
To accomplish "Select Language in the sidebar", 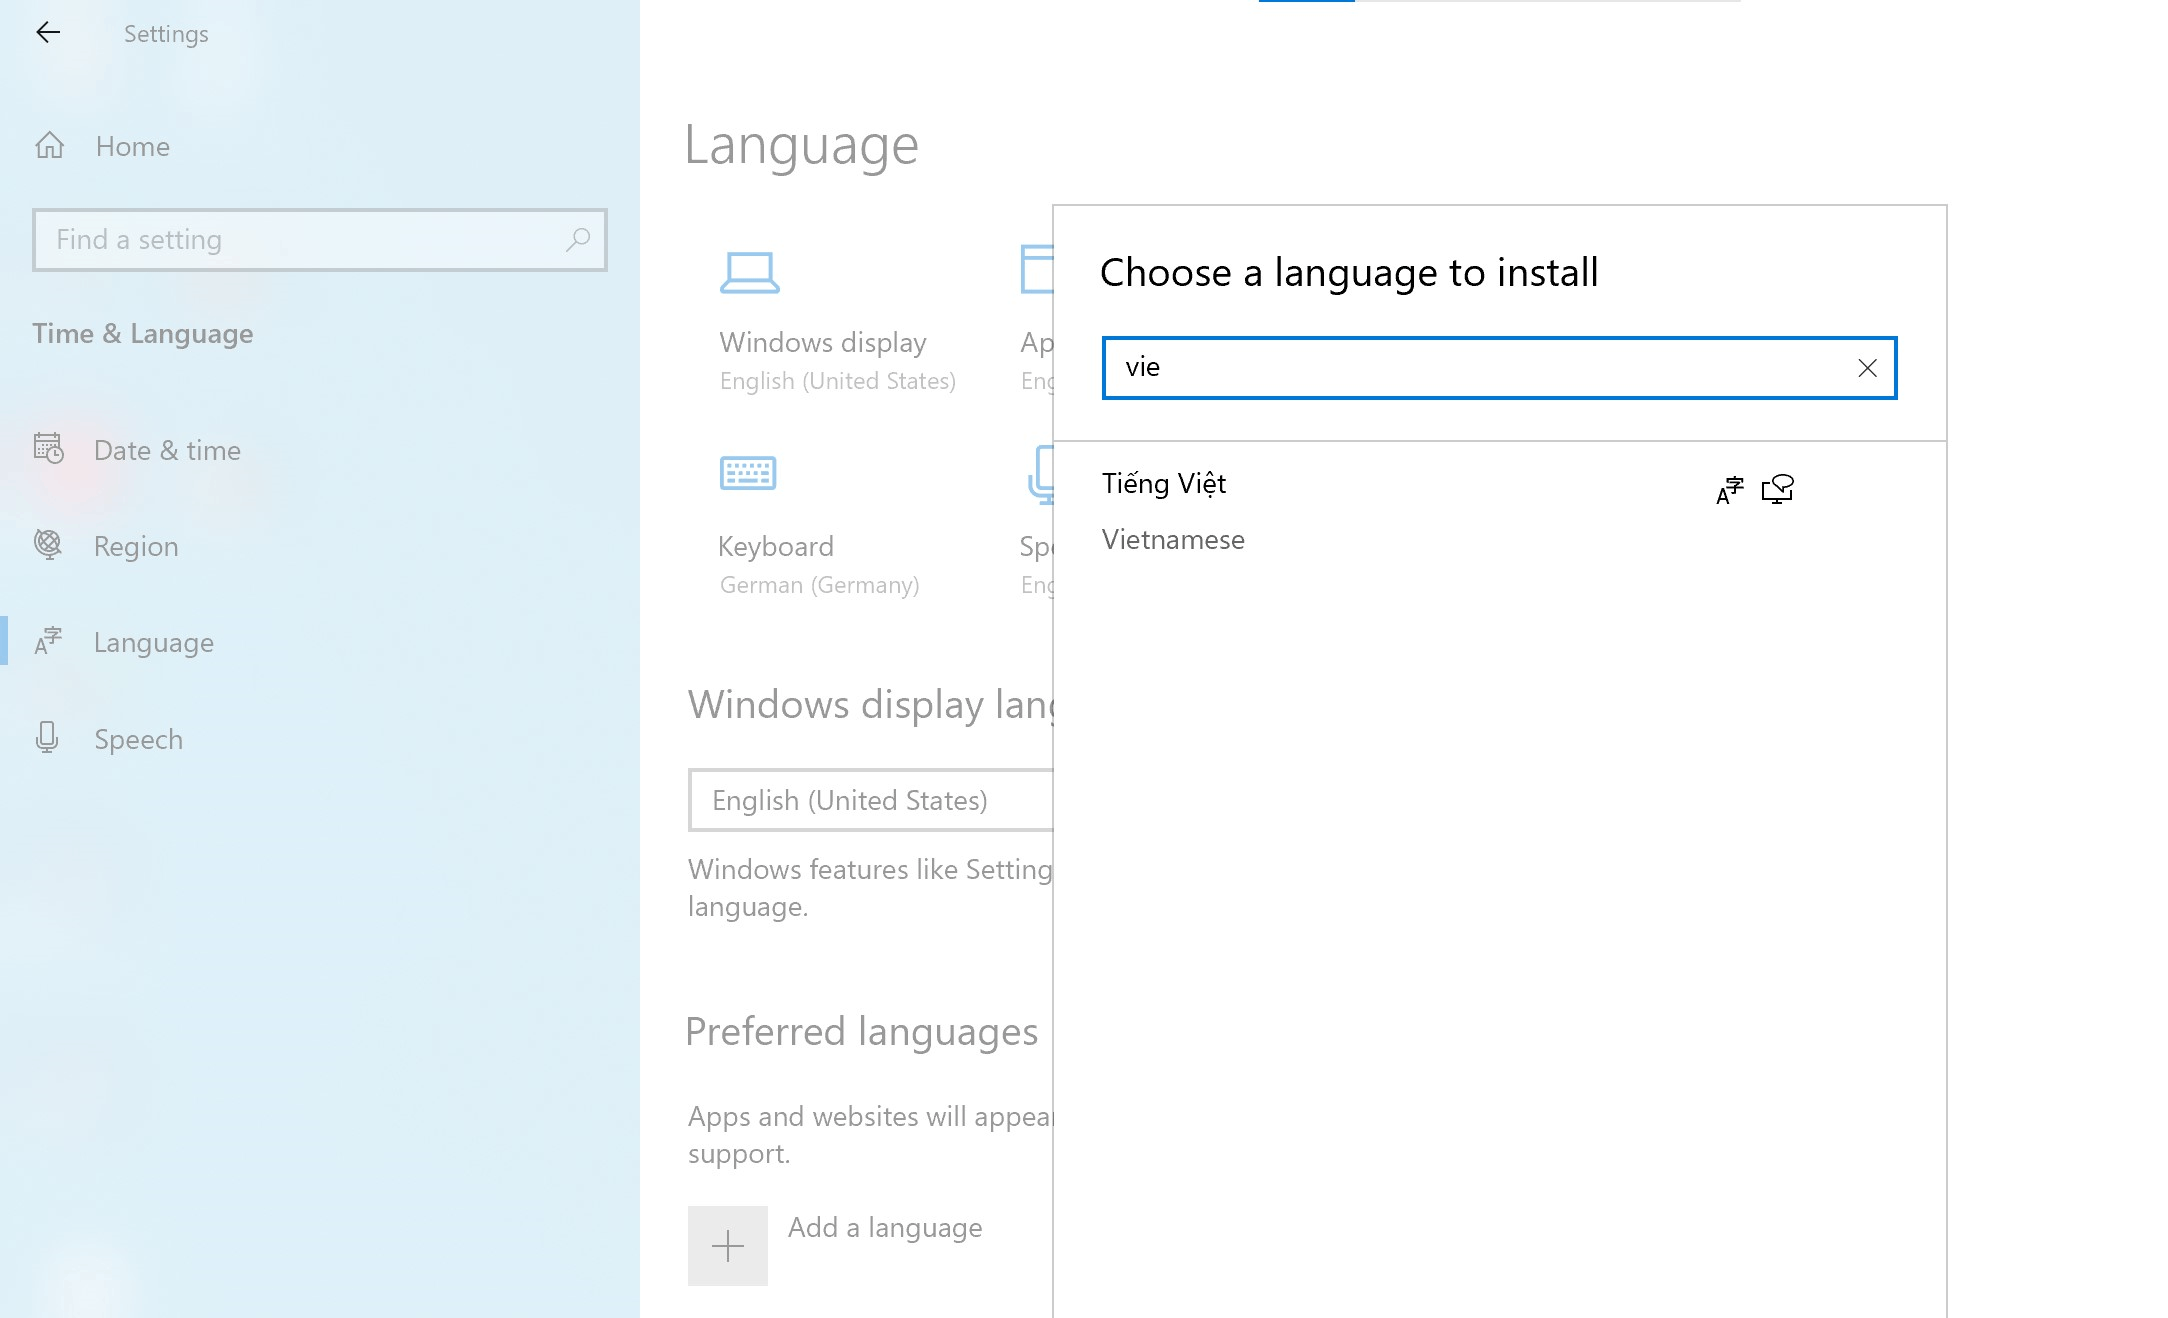I will pos(153,642).
